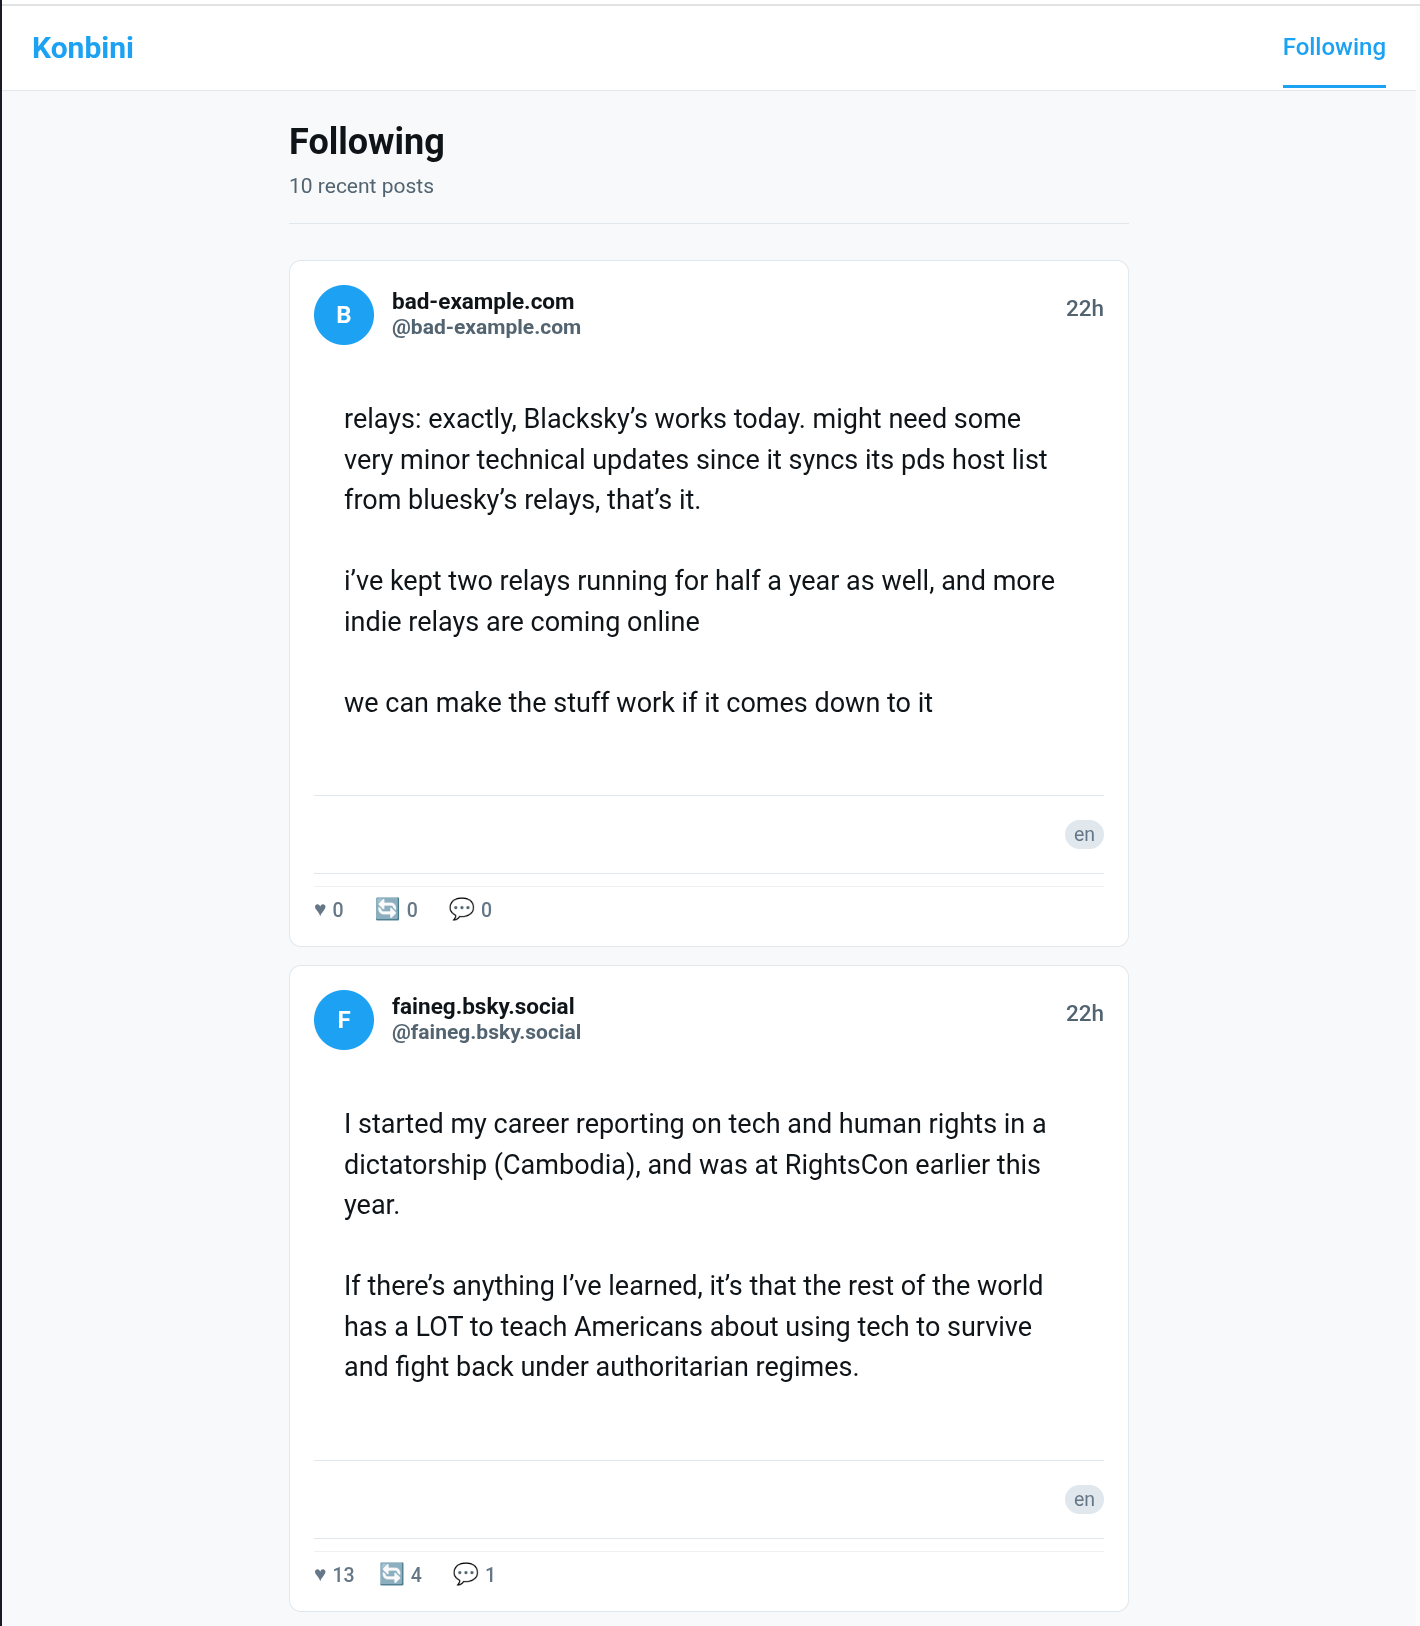The height and width of the screenshot is (1626, 1420).
Task: Open replies on faineg.bsky.social post
Action: pyautogui.click(x=474, y=1574)
